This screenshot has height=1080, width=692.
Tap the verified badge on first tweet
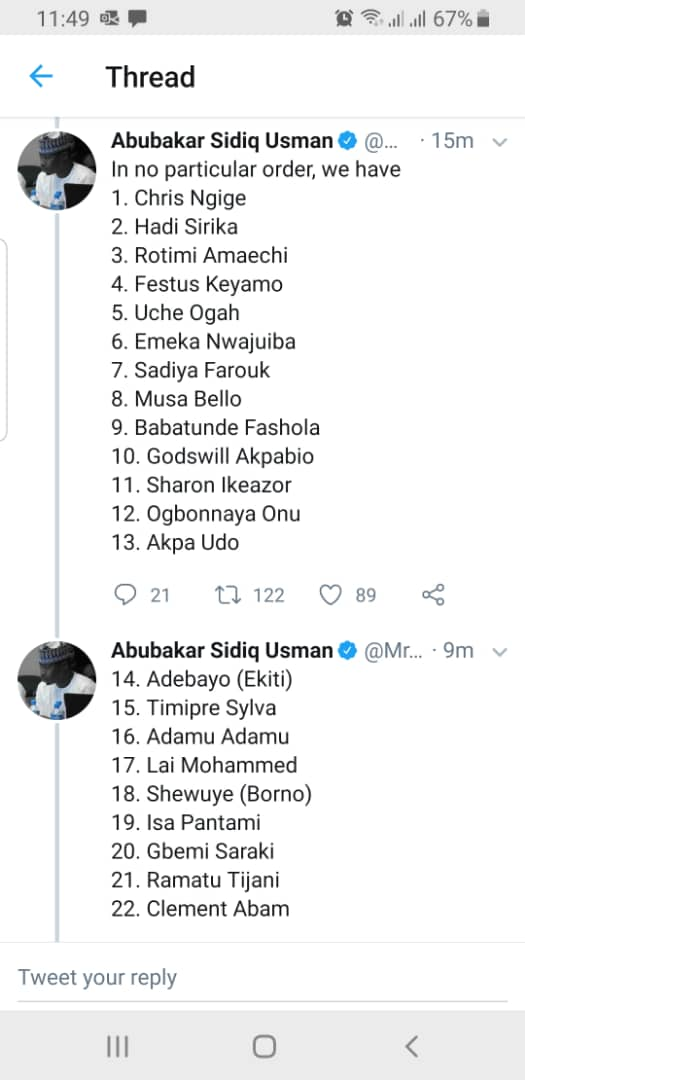point(348,141)
